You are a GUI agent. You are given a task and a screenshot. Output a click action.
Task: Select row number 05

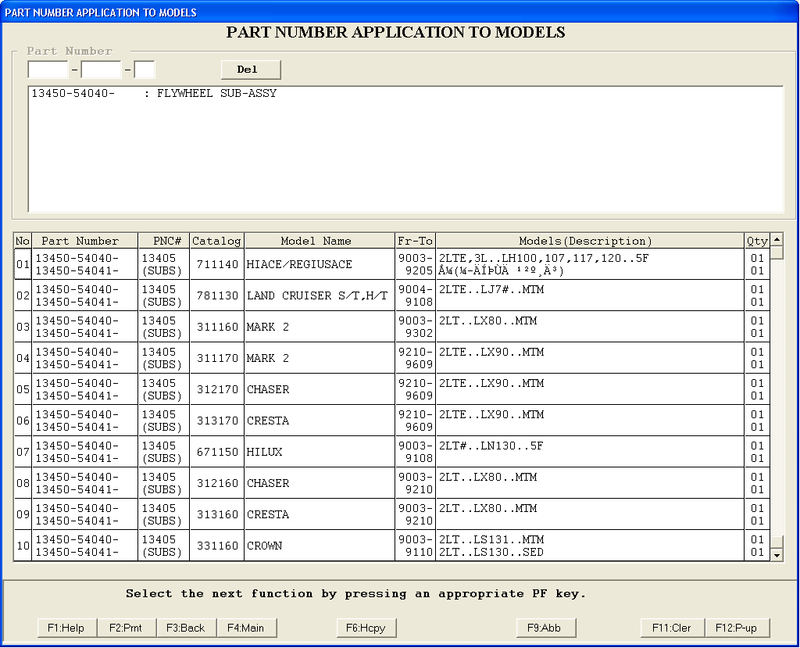[x=22, y=389]
